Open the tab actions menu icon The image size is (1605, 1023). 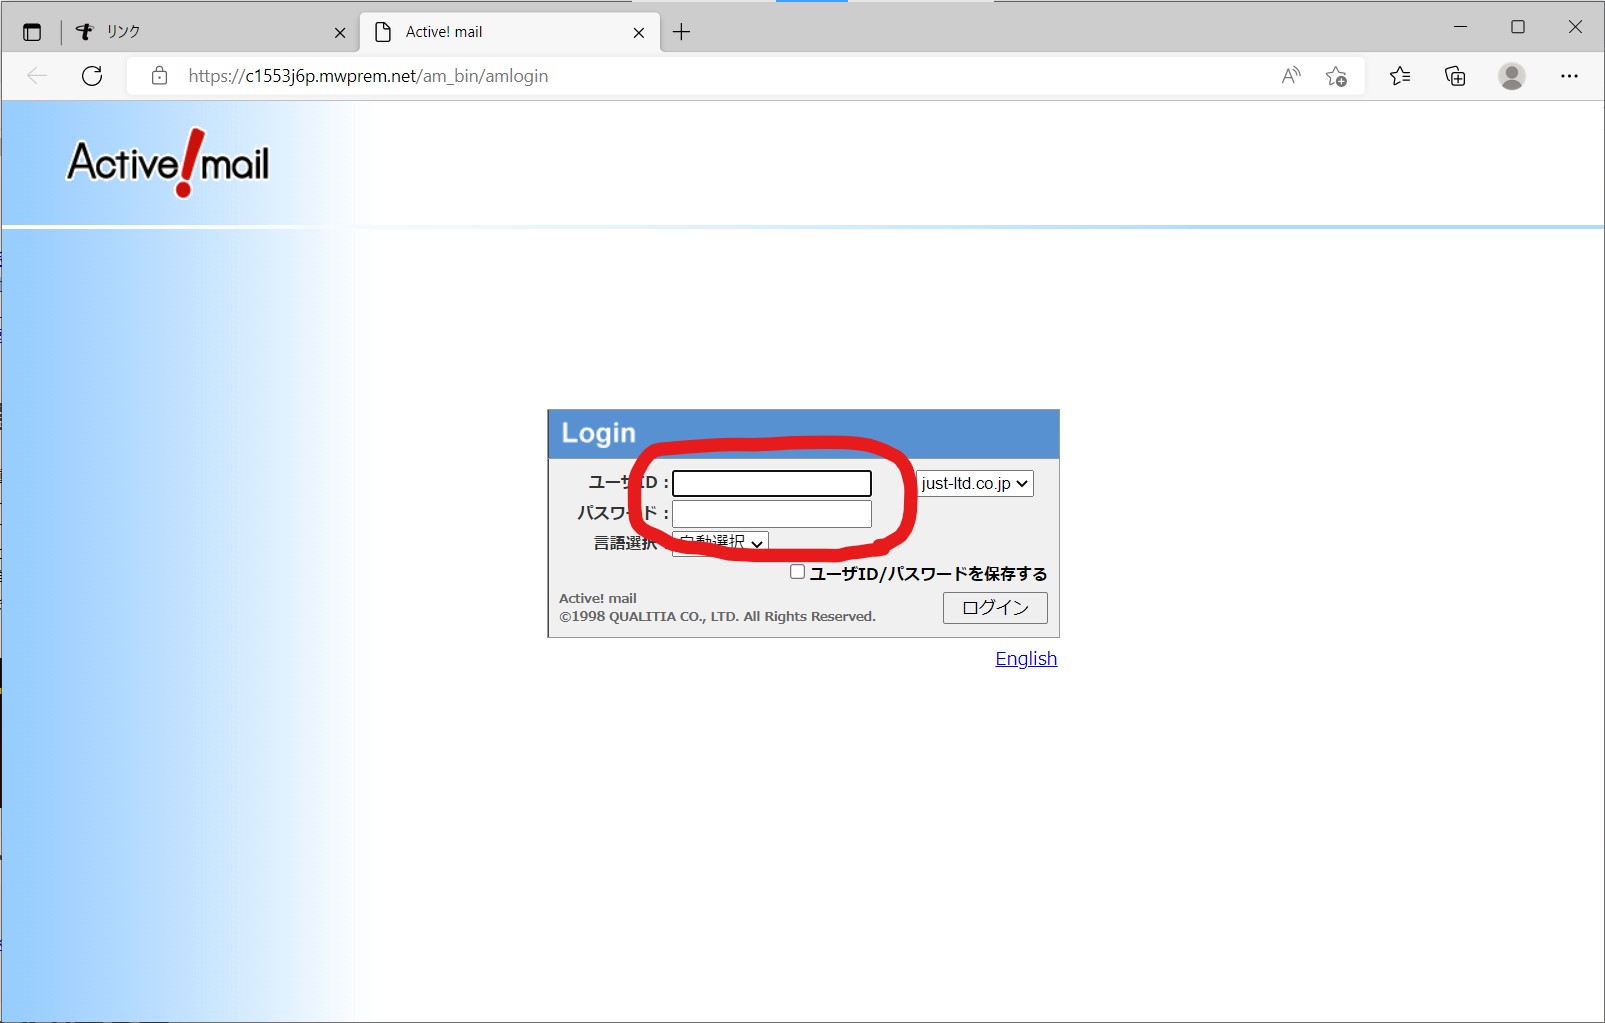coord(32,32)
